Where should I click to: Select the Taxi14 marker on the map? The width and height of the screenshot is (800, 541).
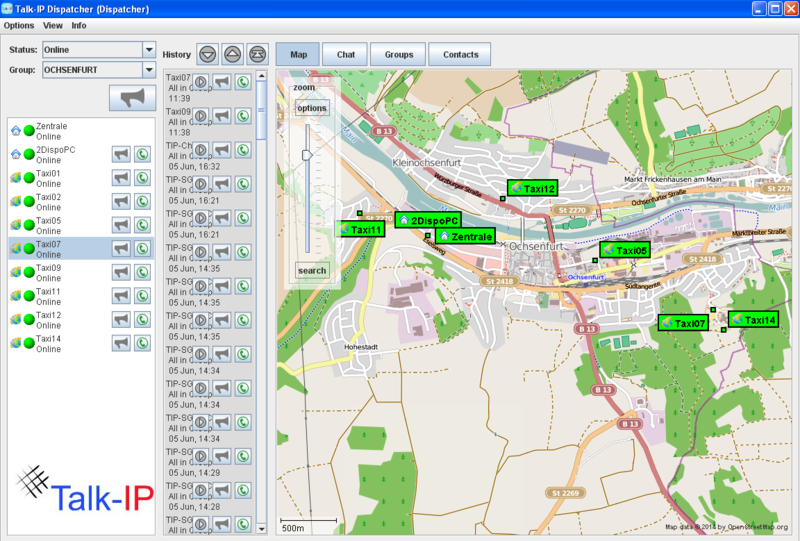point(754,320)
